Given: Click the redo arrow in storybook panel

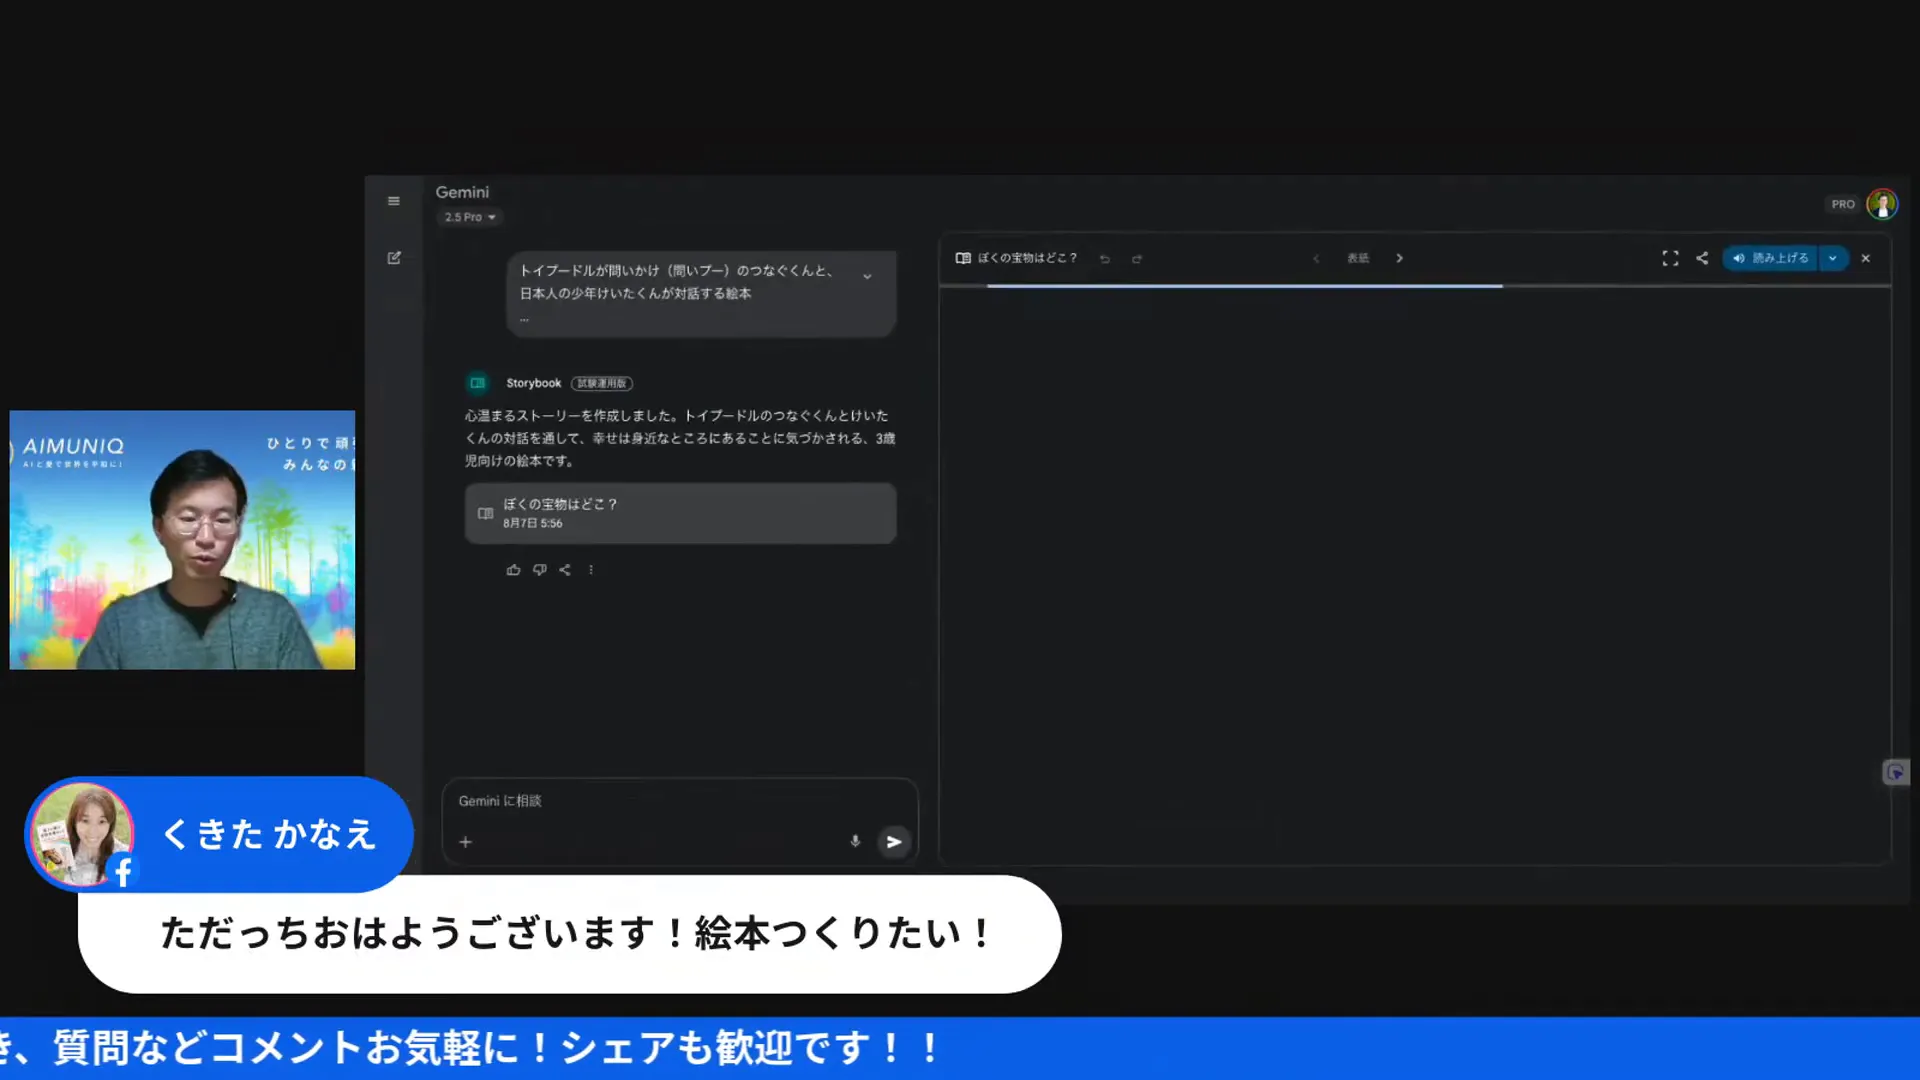Looking at the screenshot, I should tap(1137, 259).
